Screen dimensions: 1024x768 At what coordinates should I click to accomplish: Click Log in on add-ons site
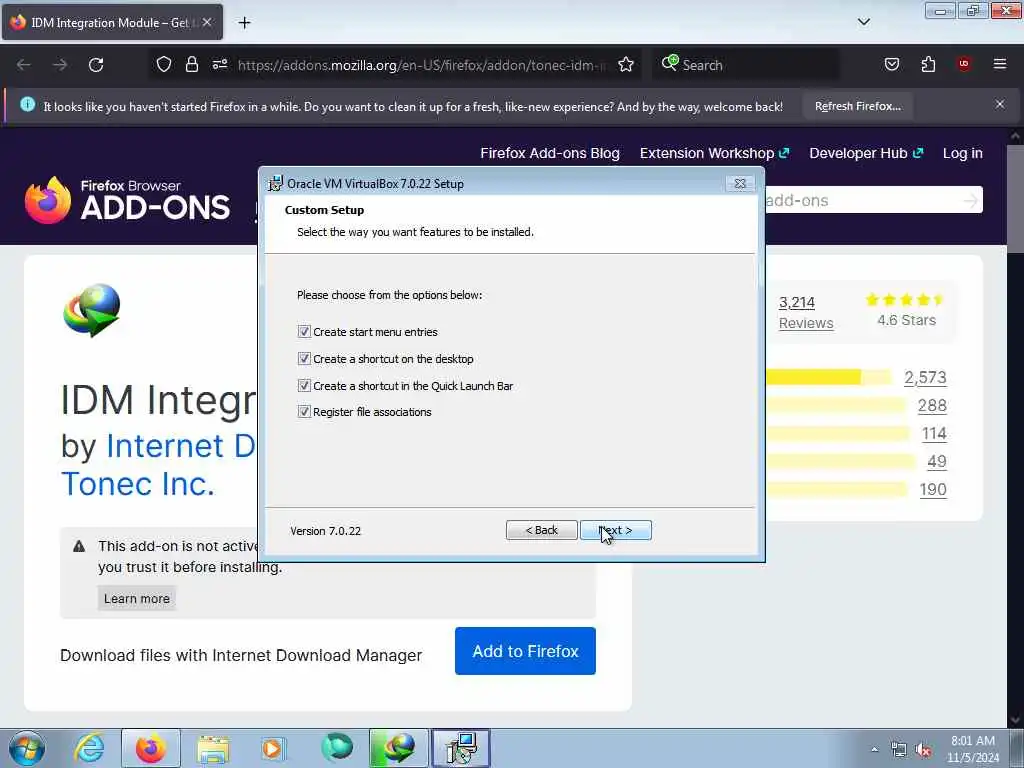(x=962, y=153)
